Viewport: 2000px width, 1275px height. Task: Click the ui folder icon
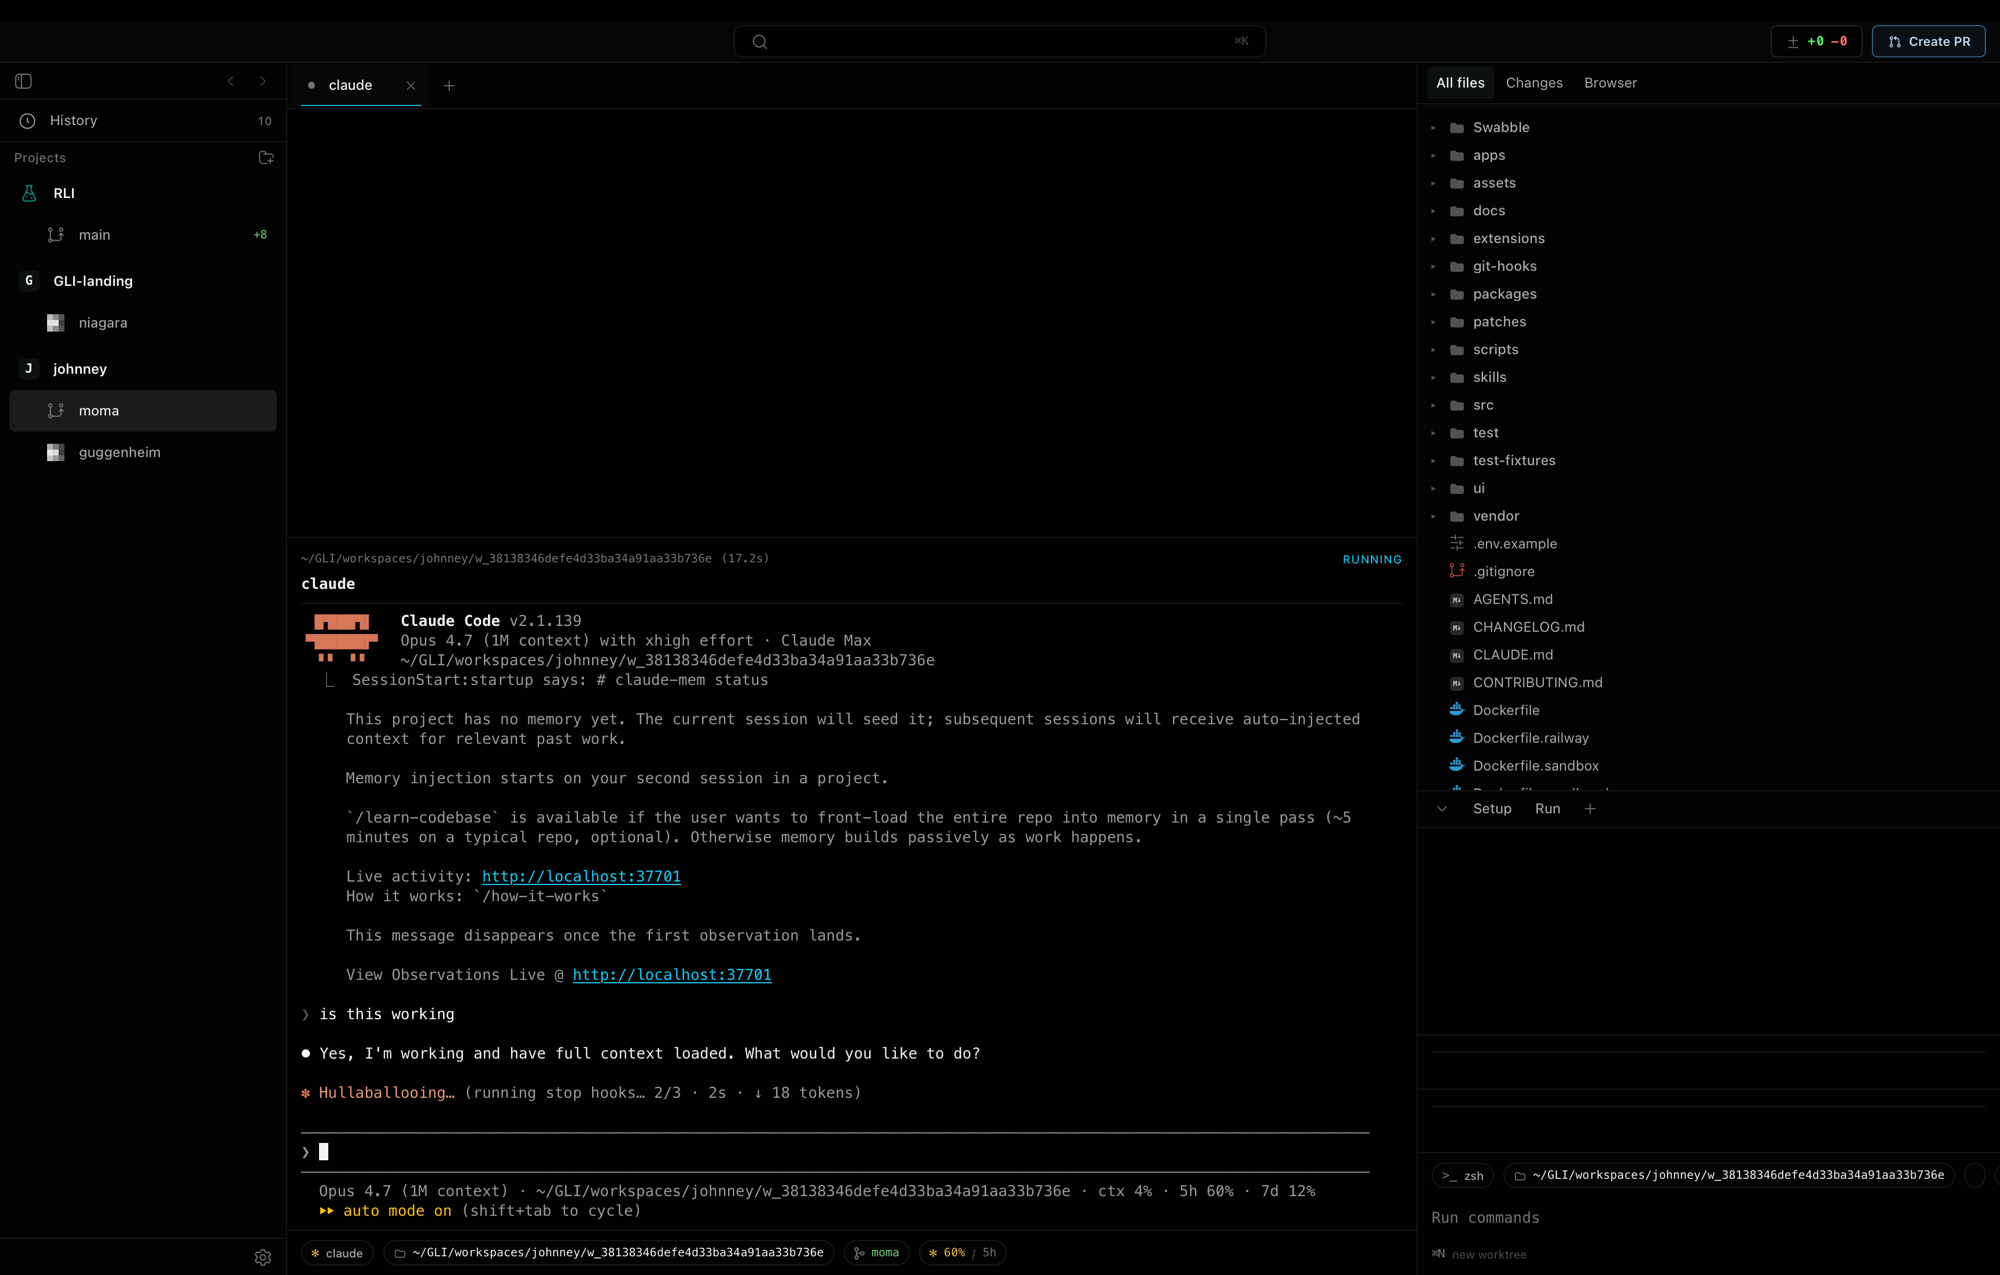coord(1457,489)
